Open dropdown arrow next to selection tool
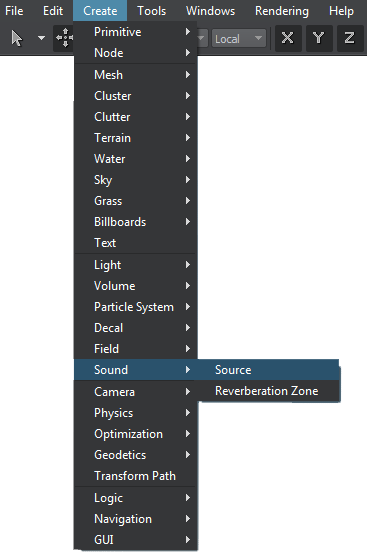The image size is (367, 560). point(41,38)
